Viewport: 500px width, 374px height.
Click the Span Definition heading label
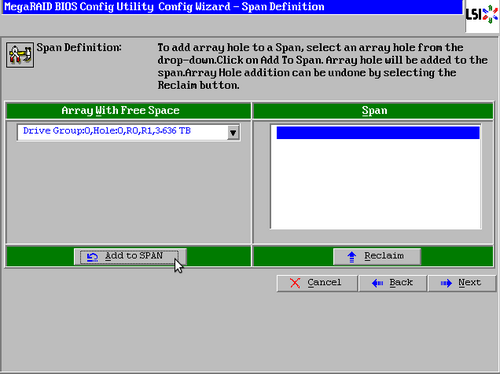(79, 48)
